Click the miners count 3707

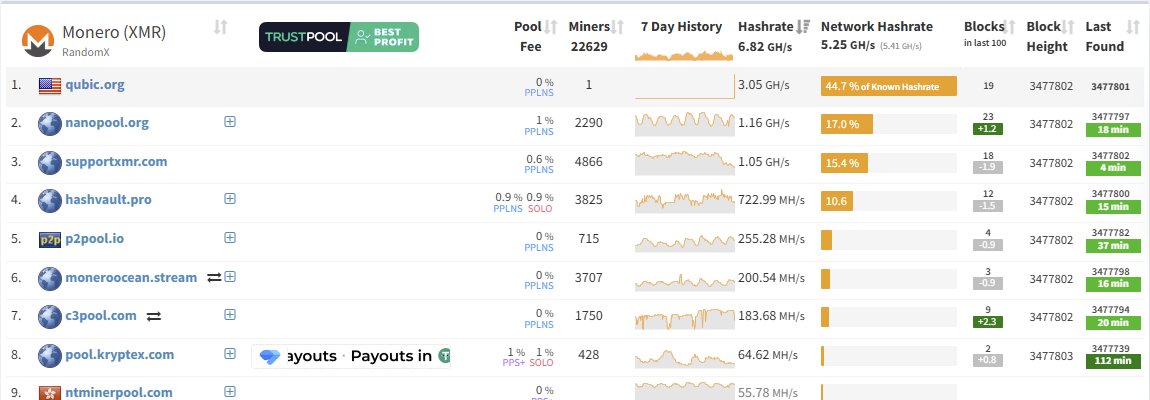pyautogui.click(x=588, y=277)
